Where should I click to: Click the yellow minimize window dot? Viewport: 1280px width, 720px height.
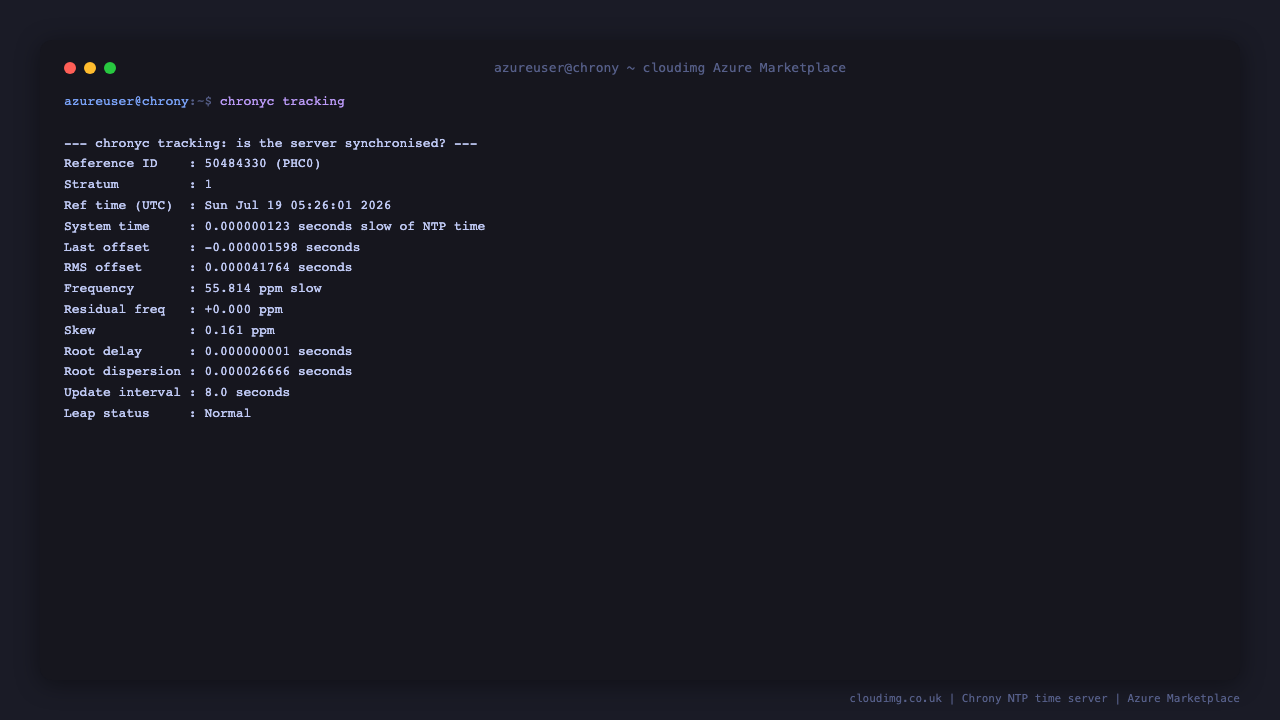point(90,68)
